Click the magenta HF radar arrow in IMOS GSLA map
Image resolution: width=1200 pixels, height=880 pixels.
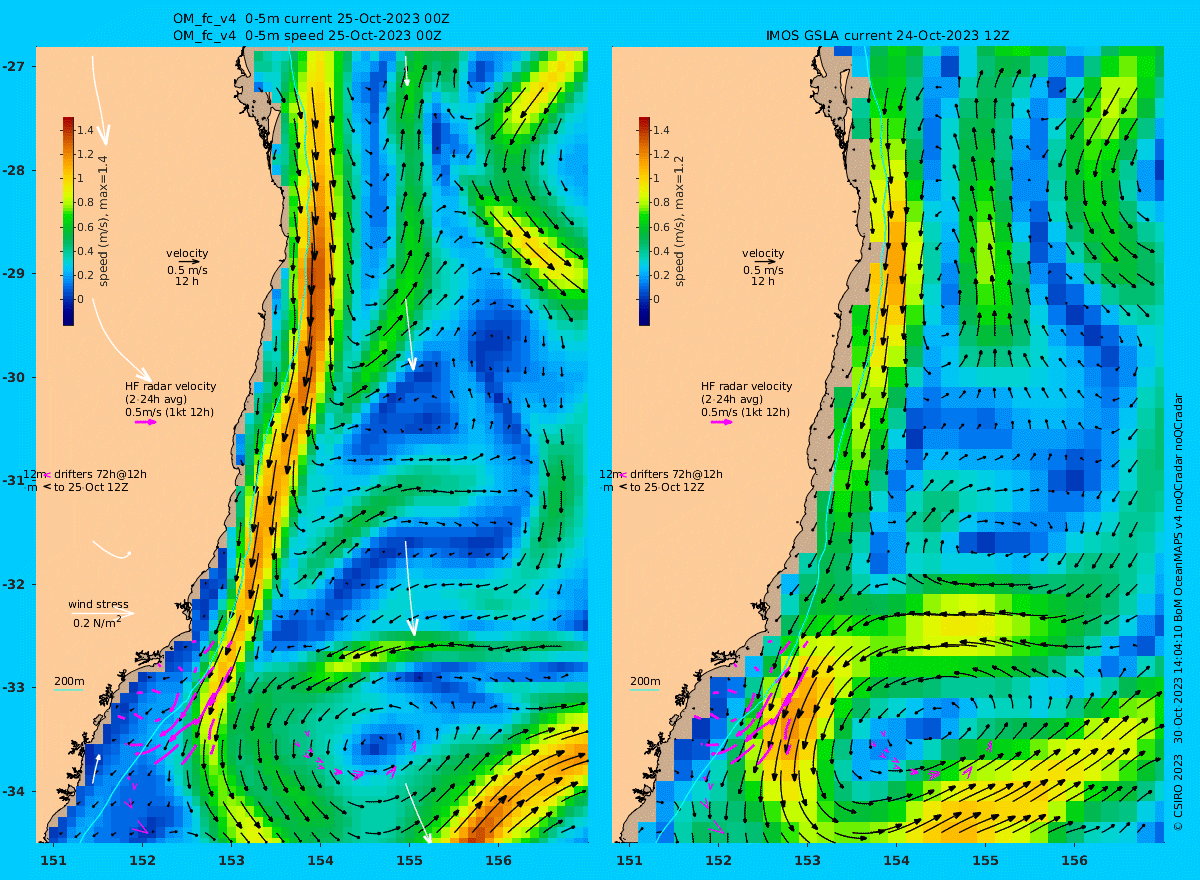click(x=722, y=422)
